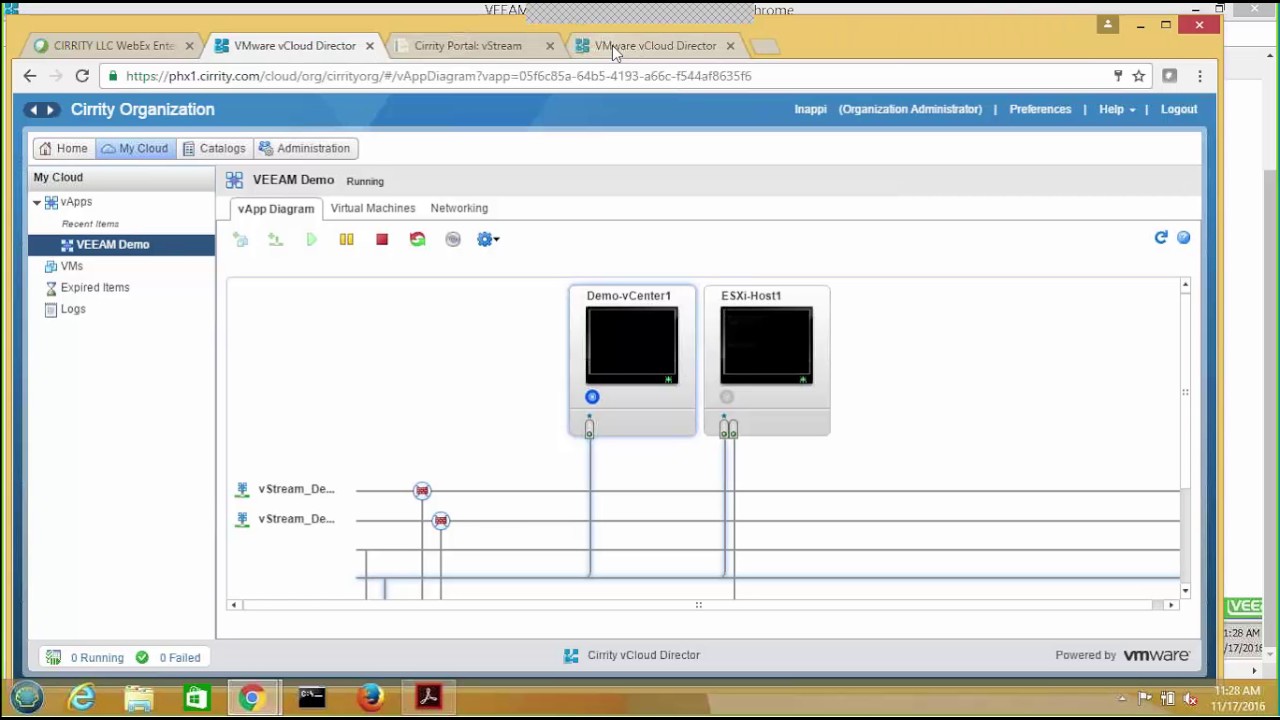The height and width of the screenshot is (720, 1280).
Task: Open the Catalogs section
Action: [214, 148]
